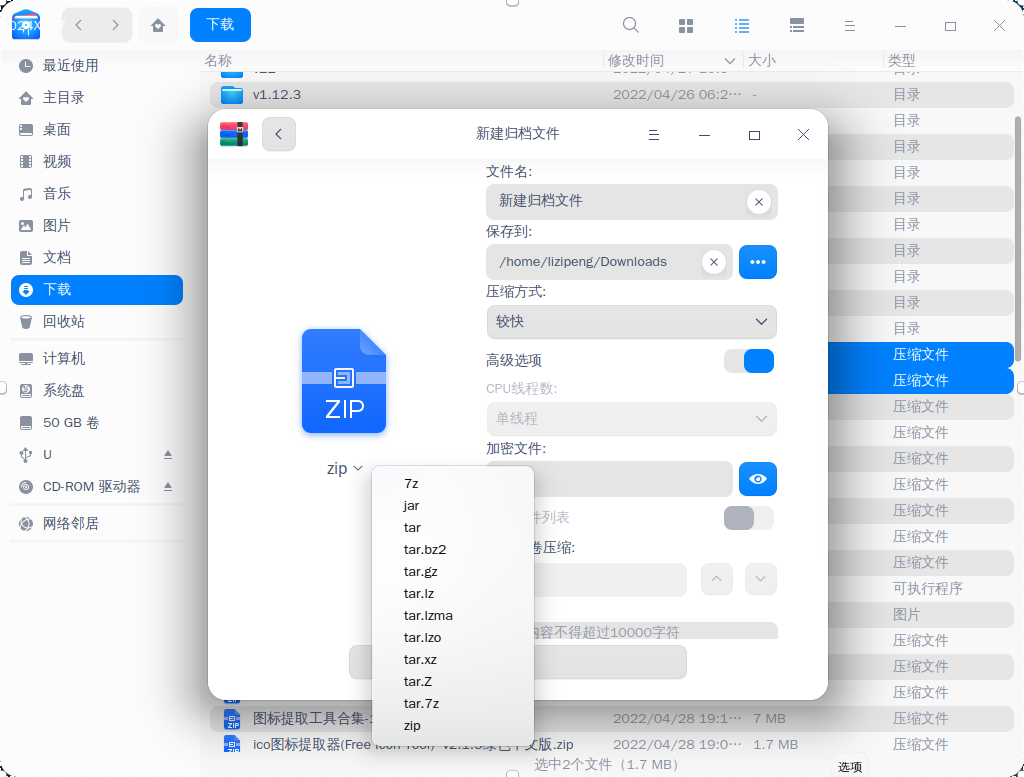Screen dimensions: 1024x777
Task: Select tar.gz from the format list
Action: 421,571
